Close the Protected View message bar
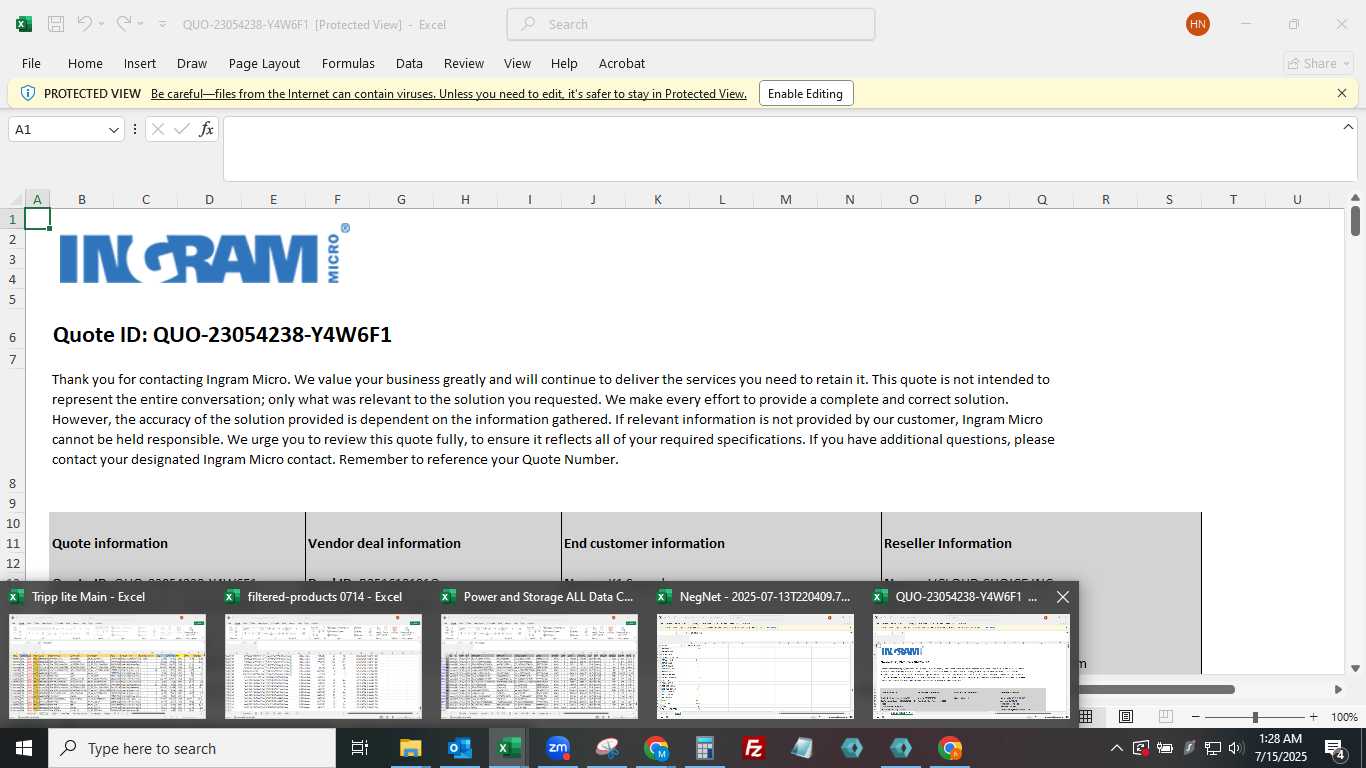Screen dimensions: 1366x768 point(1342,93)
